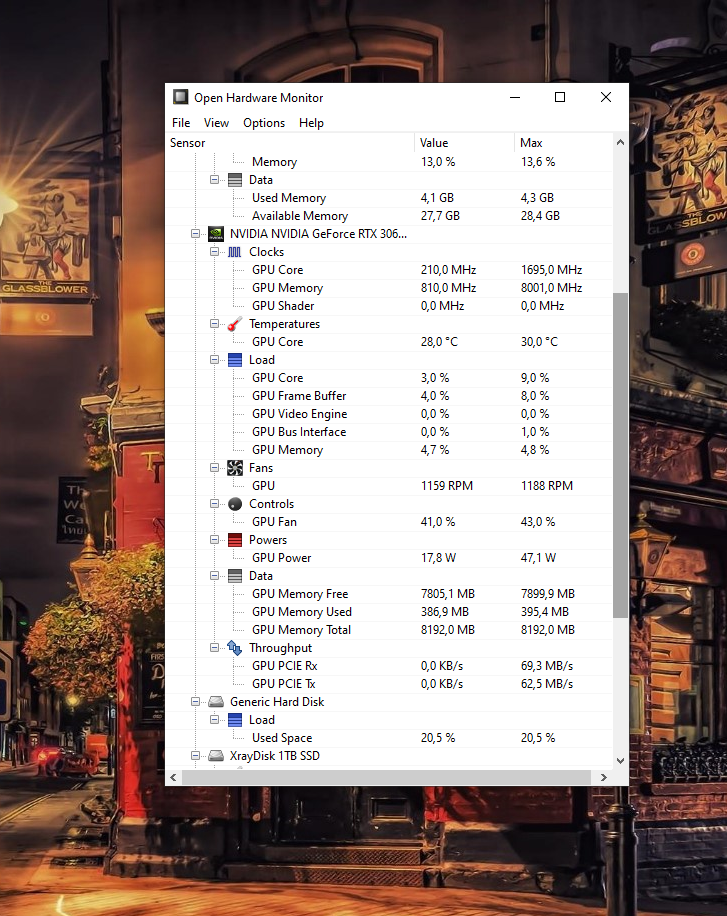Click the blue Load icon under NVIDIA GPU
727x916 pixels.
tap(234, 360)
